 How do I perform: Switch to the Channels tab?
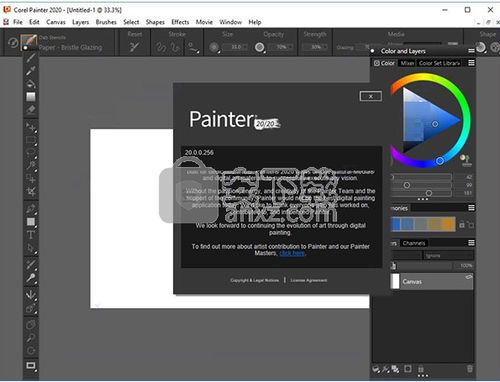[x=414, y=243]
